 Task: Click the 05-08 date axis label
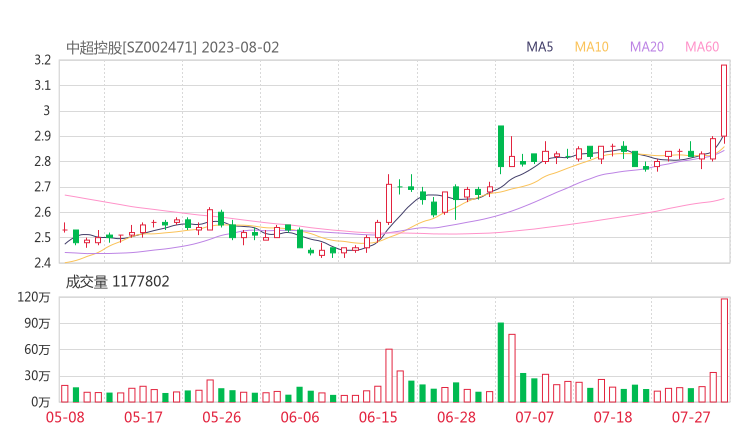click(65, 417)
